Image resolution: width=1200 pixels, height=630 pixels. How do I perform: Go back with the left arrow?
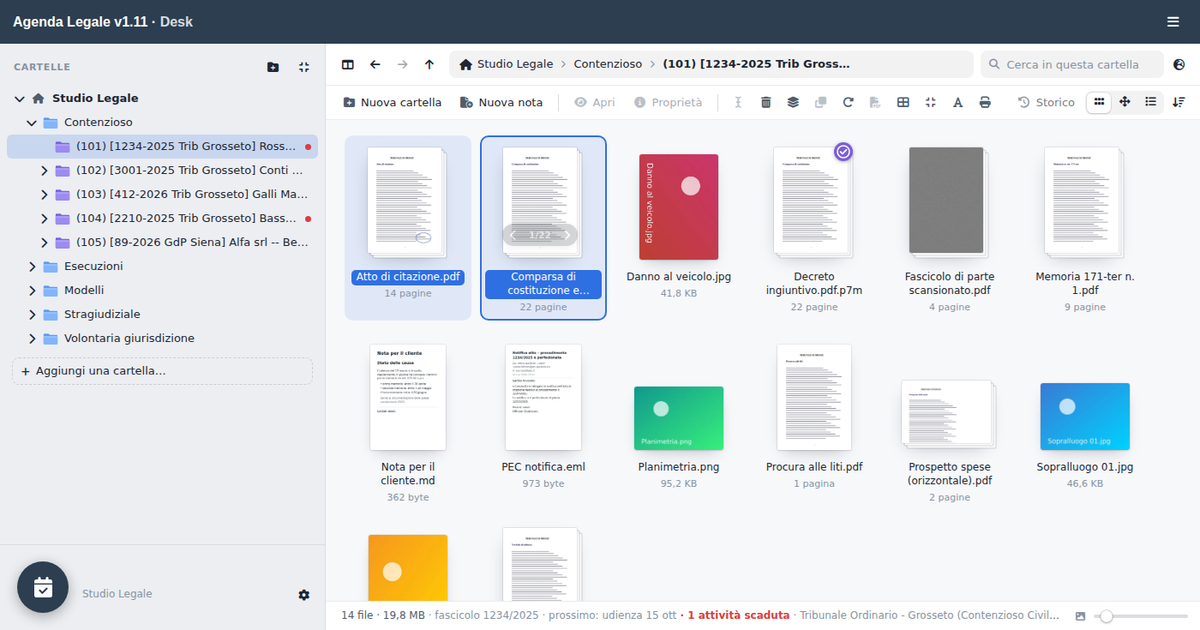pyautogui.click(x=375, y=64)
